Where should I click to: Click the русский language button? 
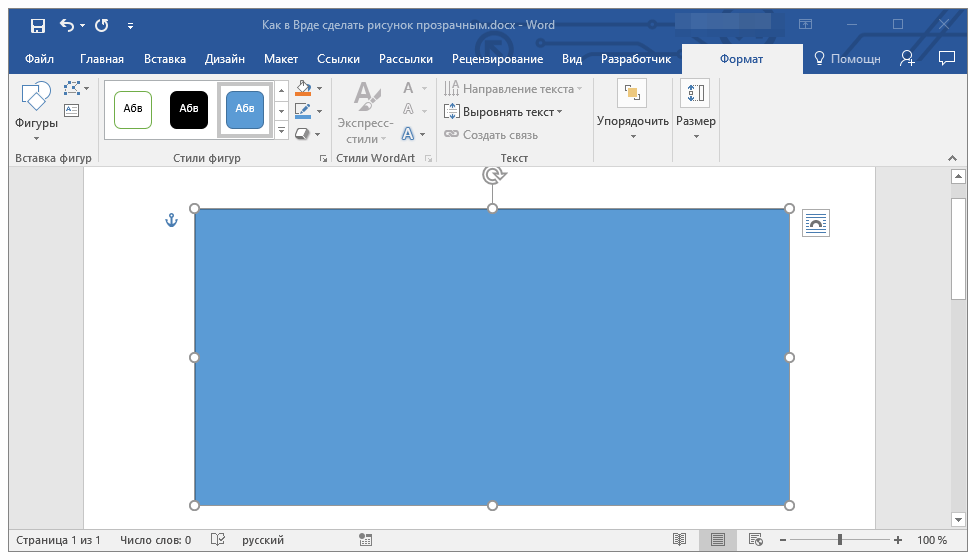tap(263, 540)
